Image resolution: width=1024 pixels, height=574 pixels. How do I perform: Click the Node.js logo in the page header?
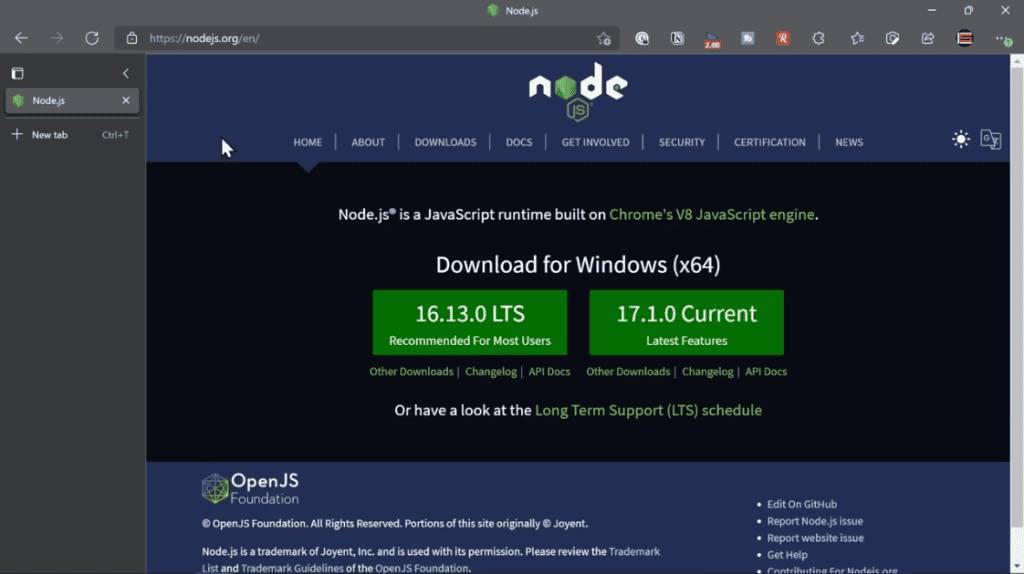click(x=578, y=91)
